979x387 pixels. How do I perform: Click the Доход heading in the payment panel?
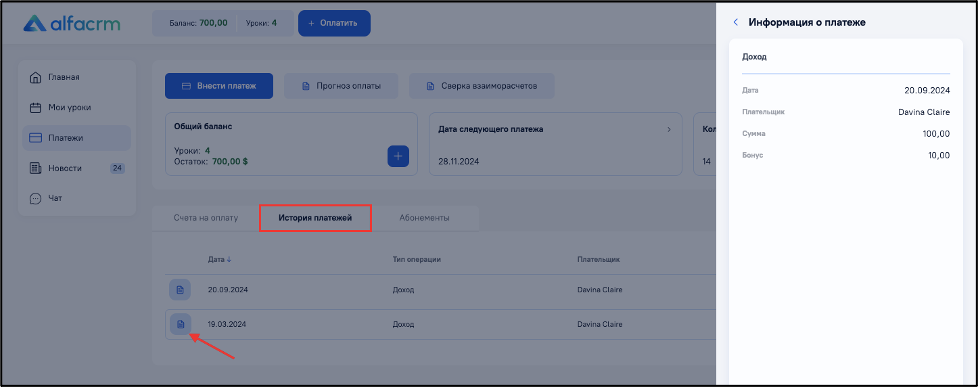pos(754,57)
